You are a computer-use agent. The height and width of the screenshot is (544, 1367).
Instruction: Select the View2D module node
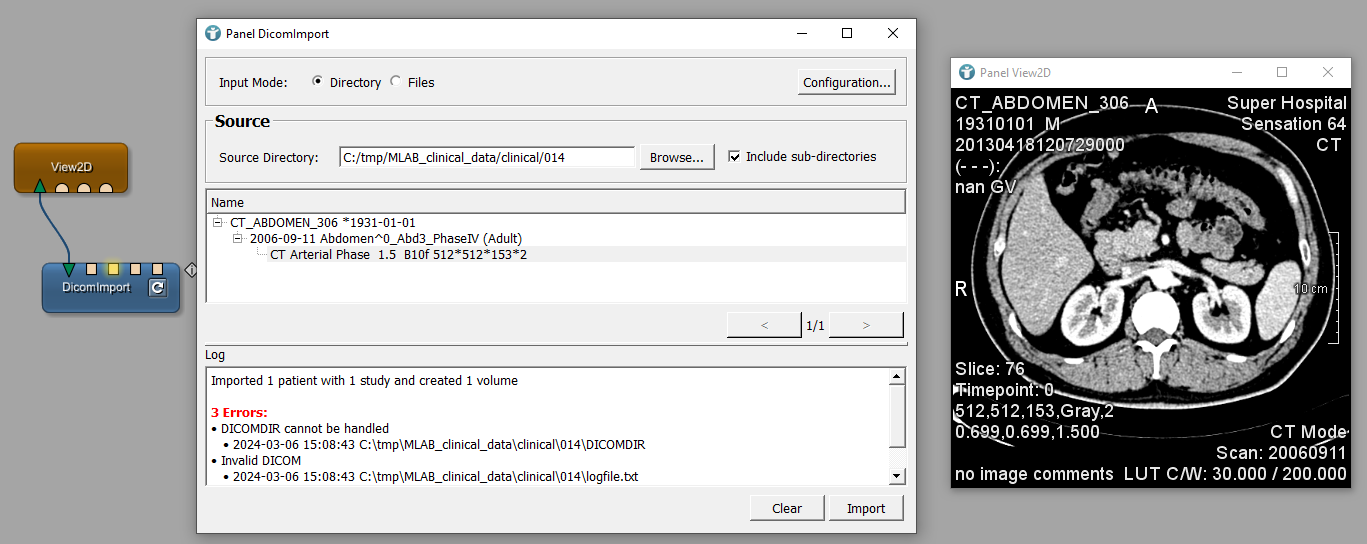70,165
